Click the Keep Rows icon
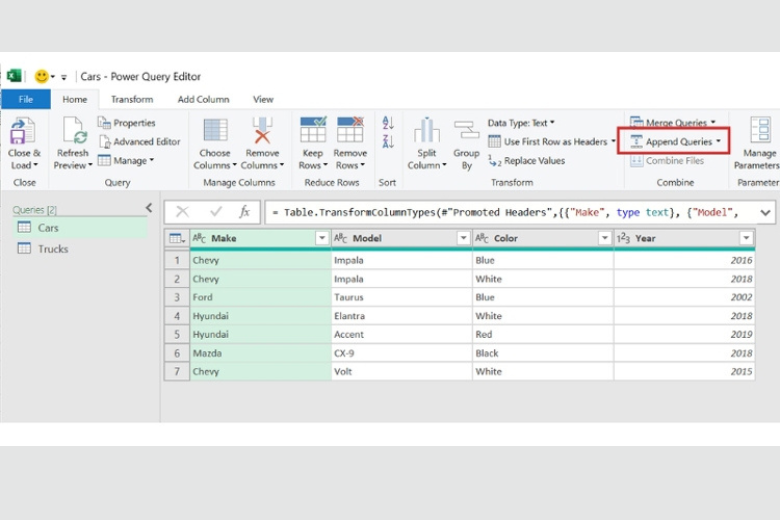 (x=312, y=131)
